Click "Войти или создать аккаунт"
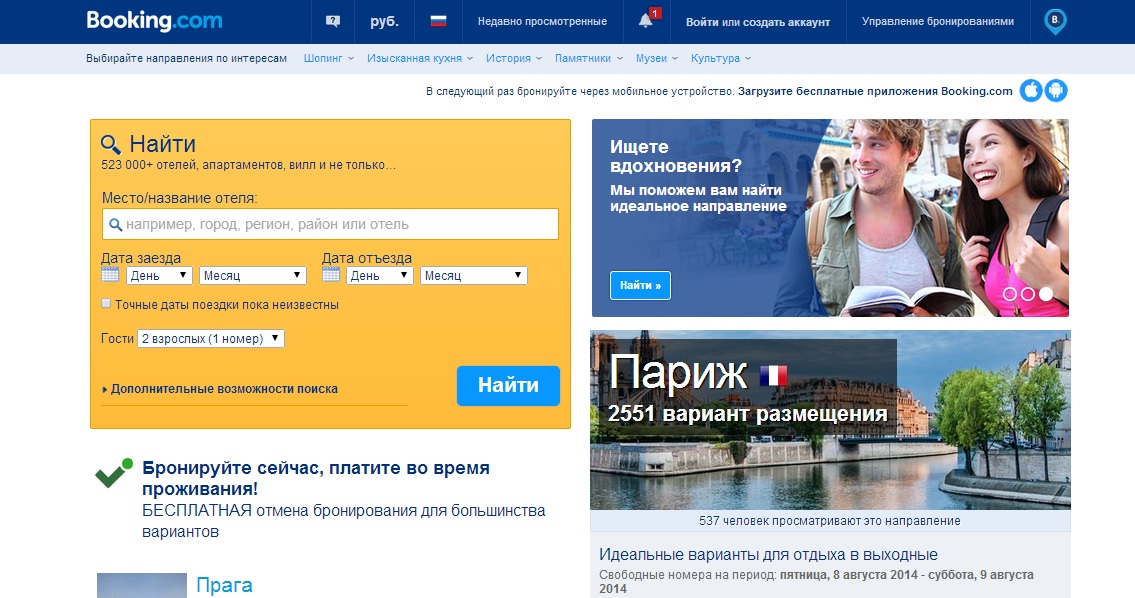The image size is (1135, 598). pos(758,22)
